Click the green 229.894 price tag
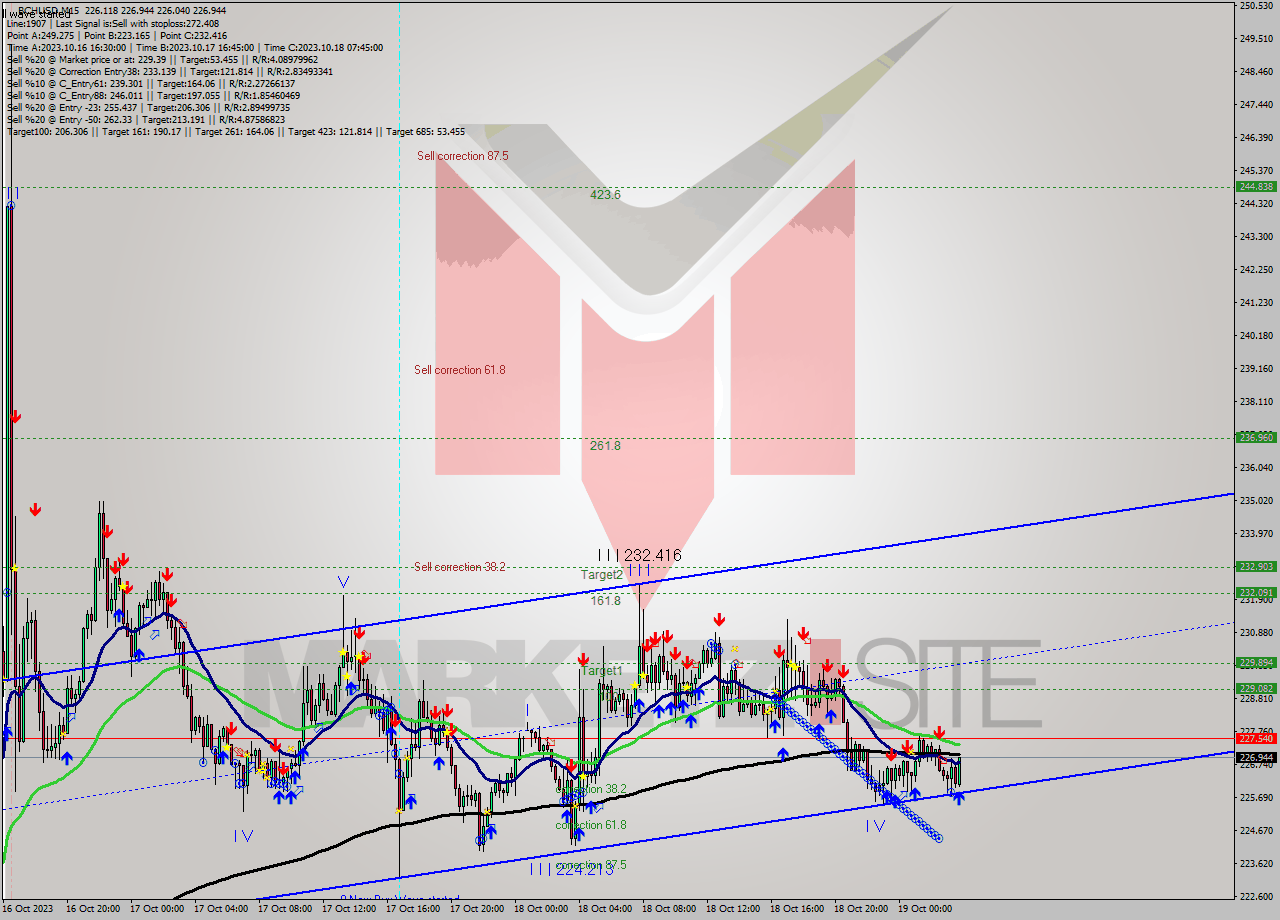Image resolution: width=1280 pixels, height=920 pixels. [x=1255, y=663]
